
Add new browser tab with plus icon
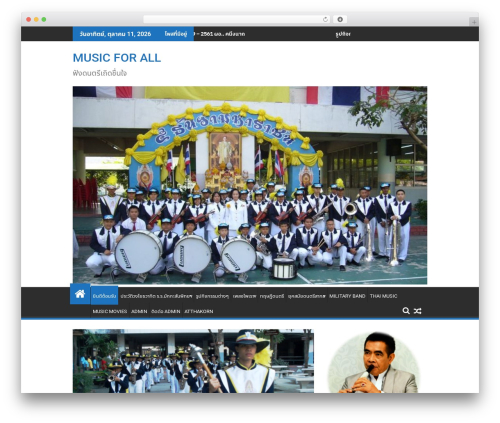pyautogui.click(x=474, y=22)
